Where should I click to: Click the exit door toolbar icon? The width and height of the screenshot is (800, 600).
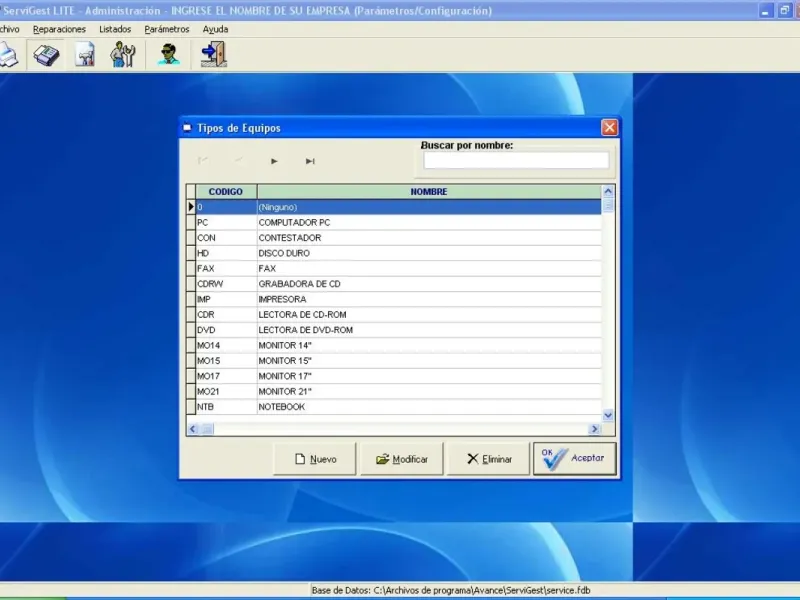click(x=212, y=55)
